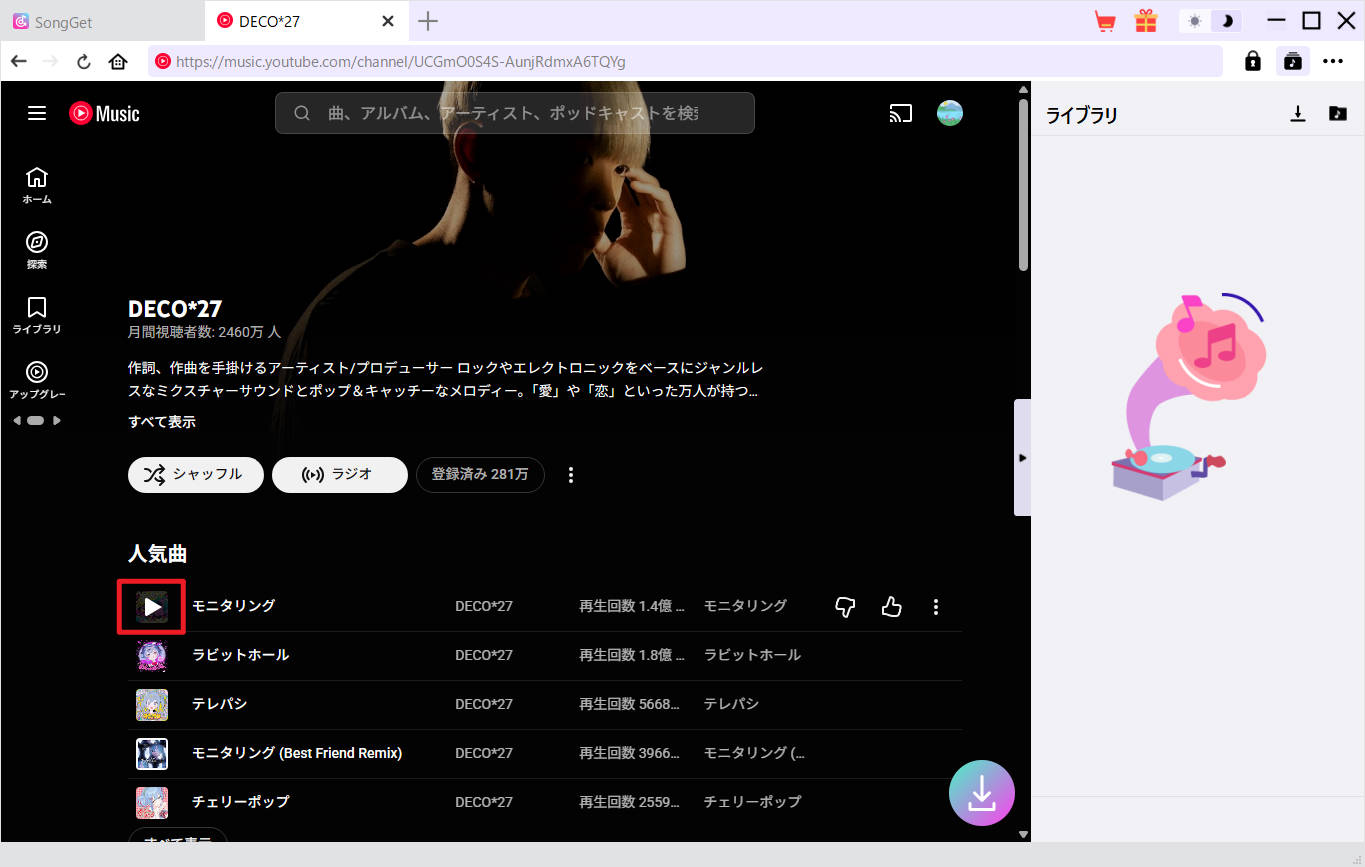
Task: Open the YouTube Music hamburger menu
Action: click(x=37, y=113)
